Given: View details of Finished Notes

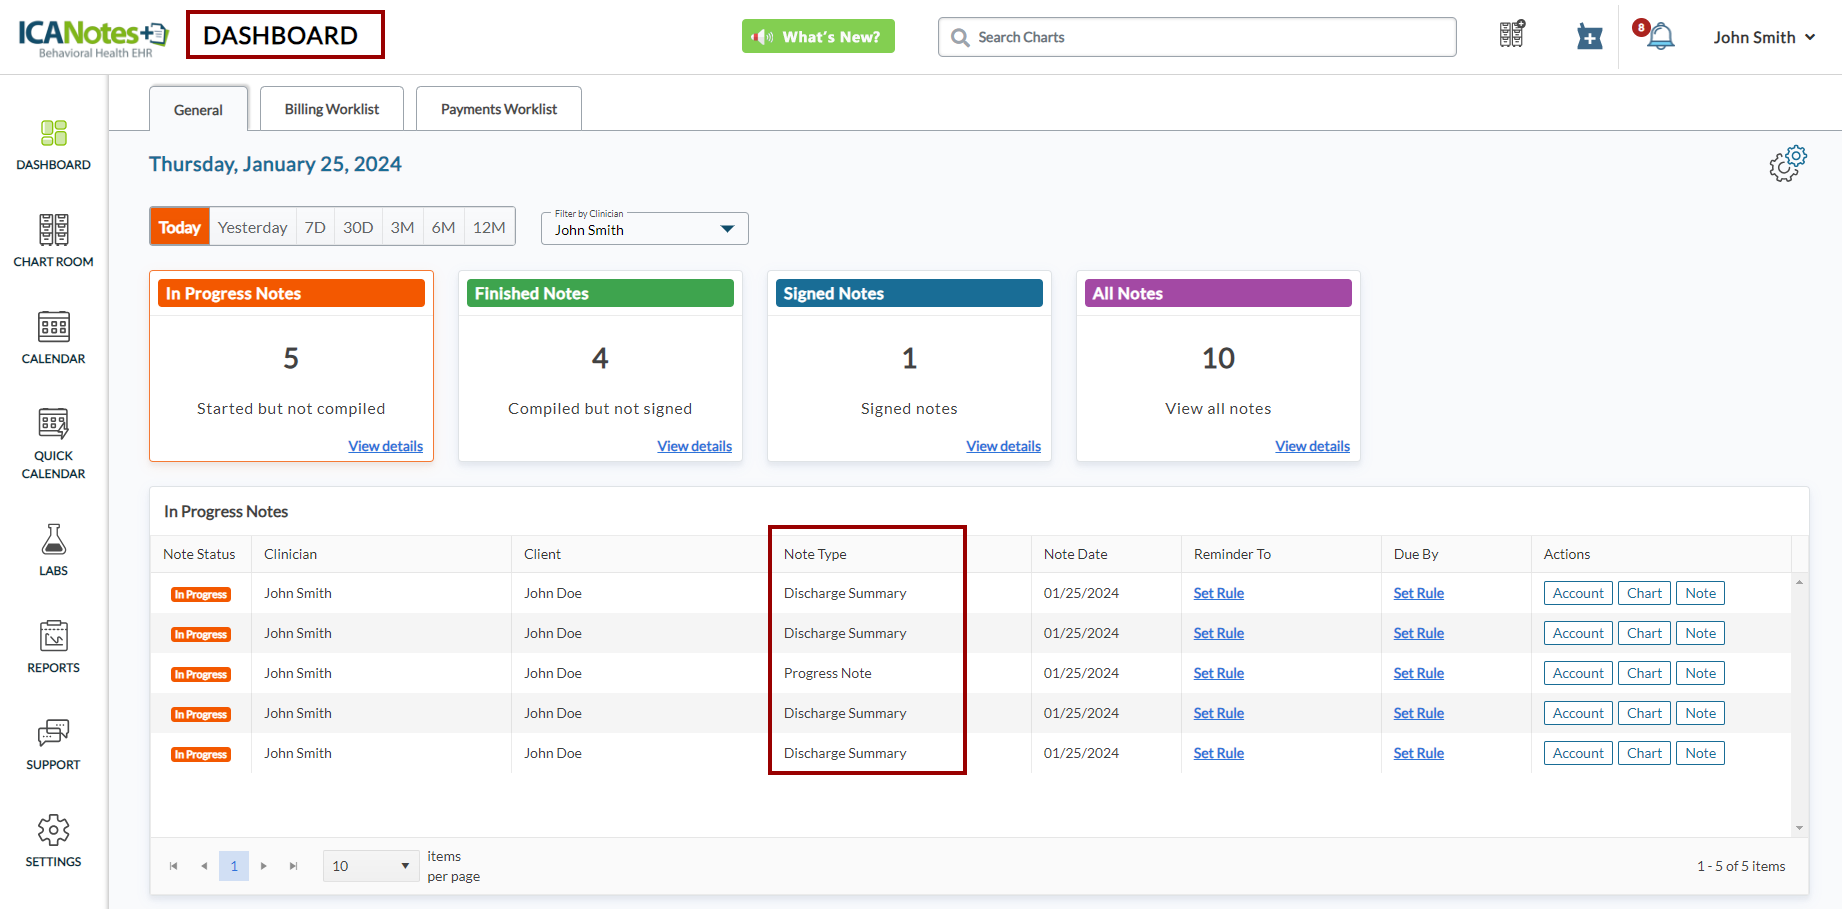Looking at the screenshot, I should pyautogui.click(x=694, y=446).
